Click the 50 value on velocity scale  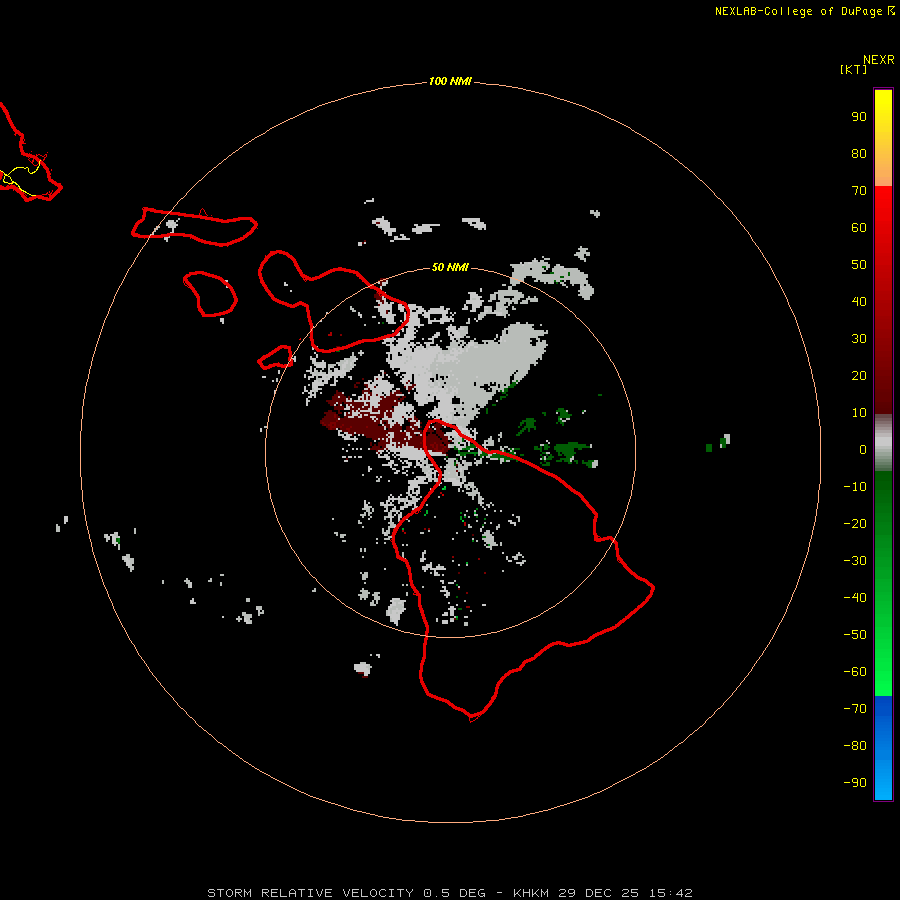[x=859, y=265]
